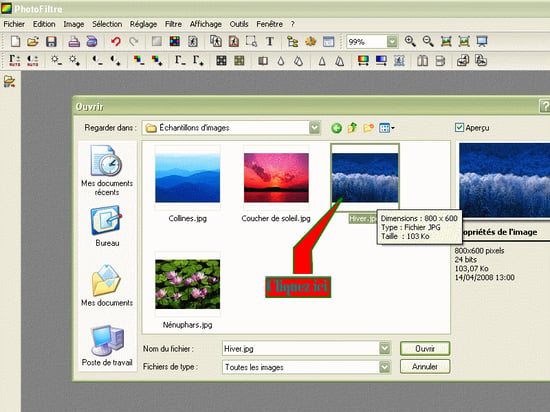
Task: Convert to grayscale with black grid icon
Action: click(221, 61)
